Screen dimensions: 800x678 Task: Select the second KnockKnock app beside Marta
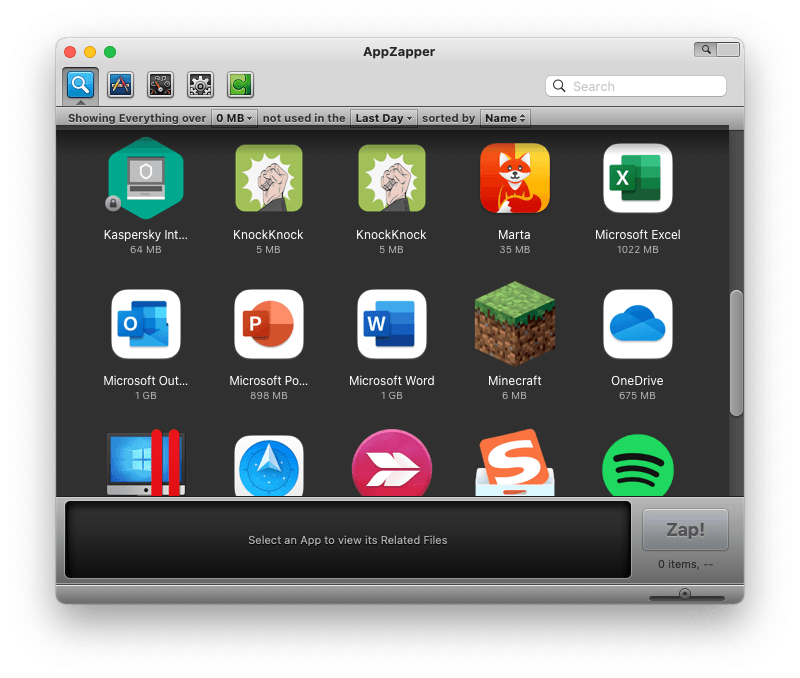(391, 178)
